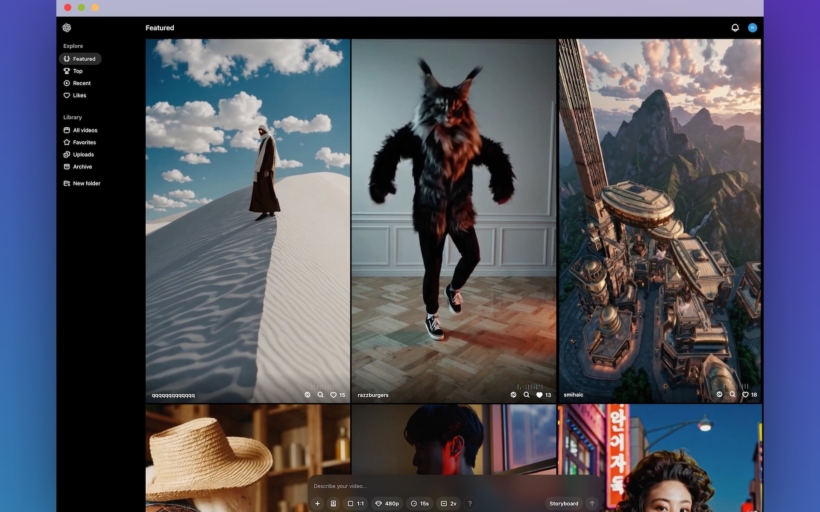Like the smihaic mountain city video
The height and width of the screenshot is (512, 820).
745,395
